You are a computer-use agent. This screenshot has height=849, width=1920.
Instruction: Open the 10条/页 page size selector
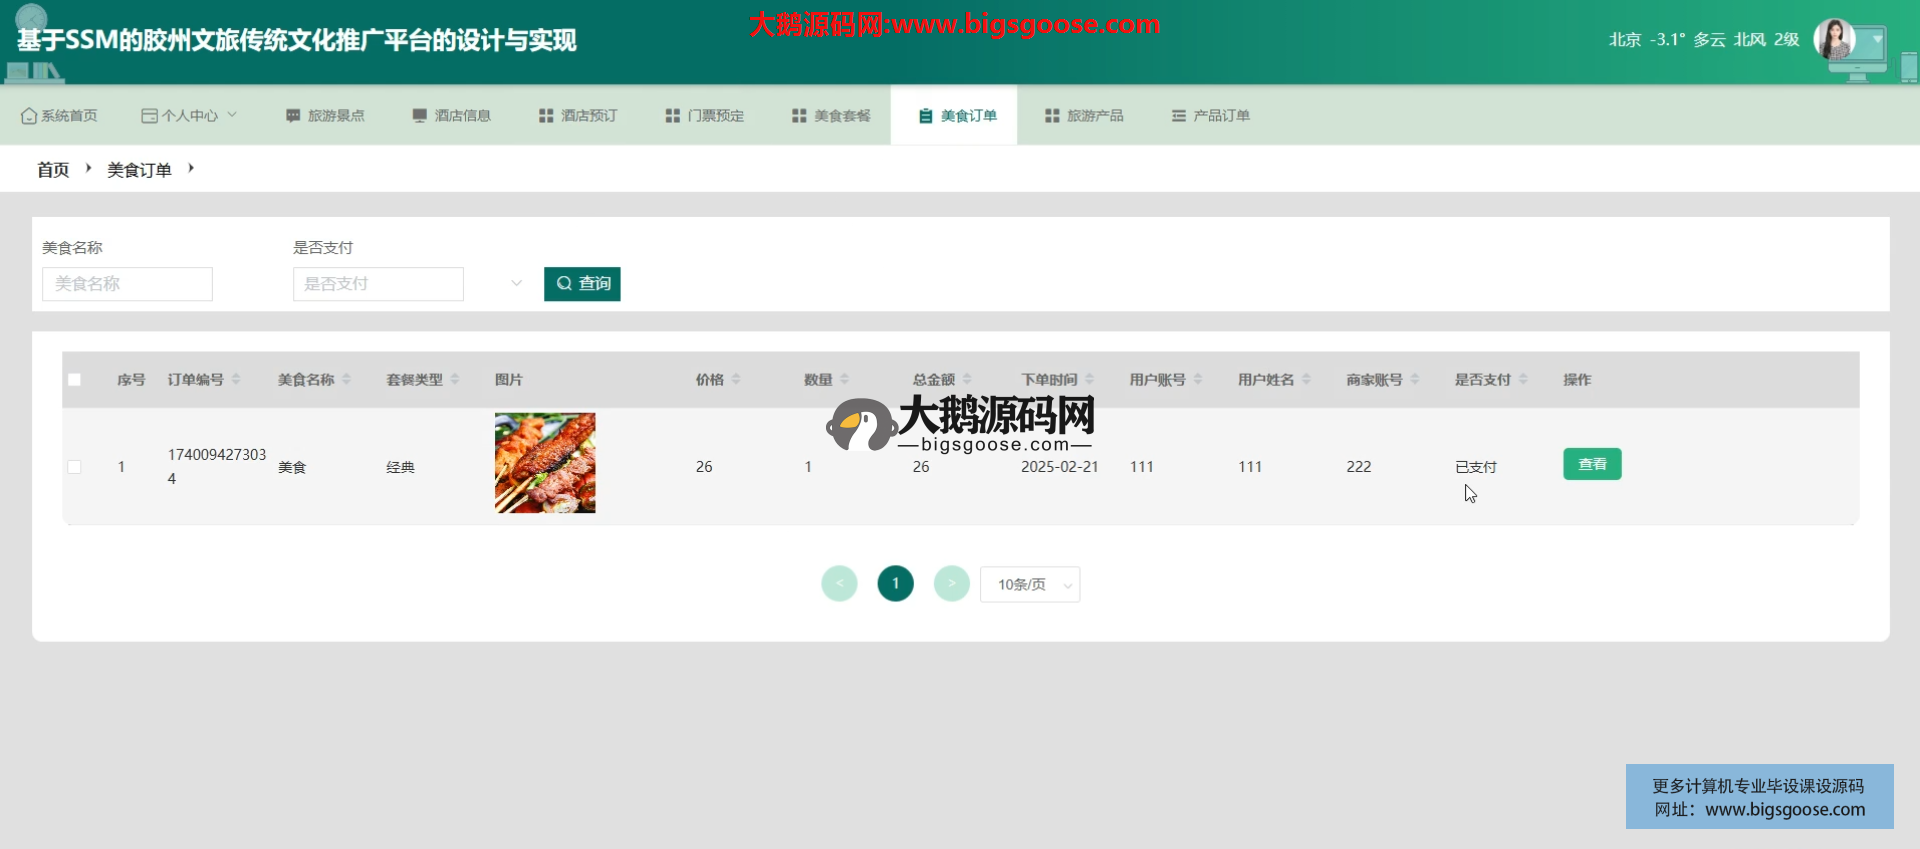point(1030,585)
